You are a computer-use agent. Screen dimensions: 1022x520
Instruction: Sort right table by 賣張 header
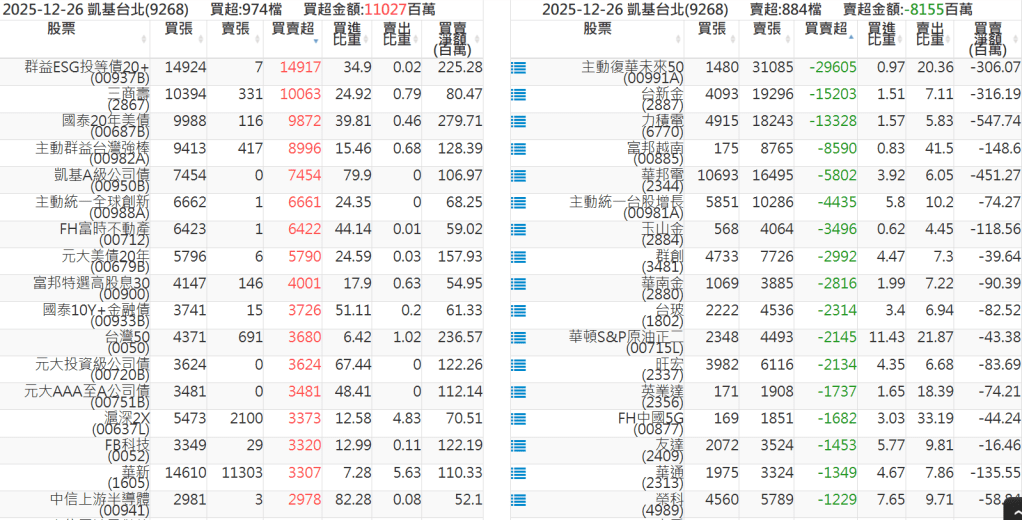click(x=767, y=29)
